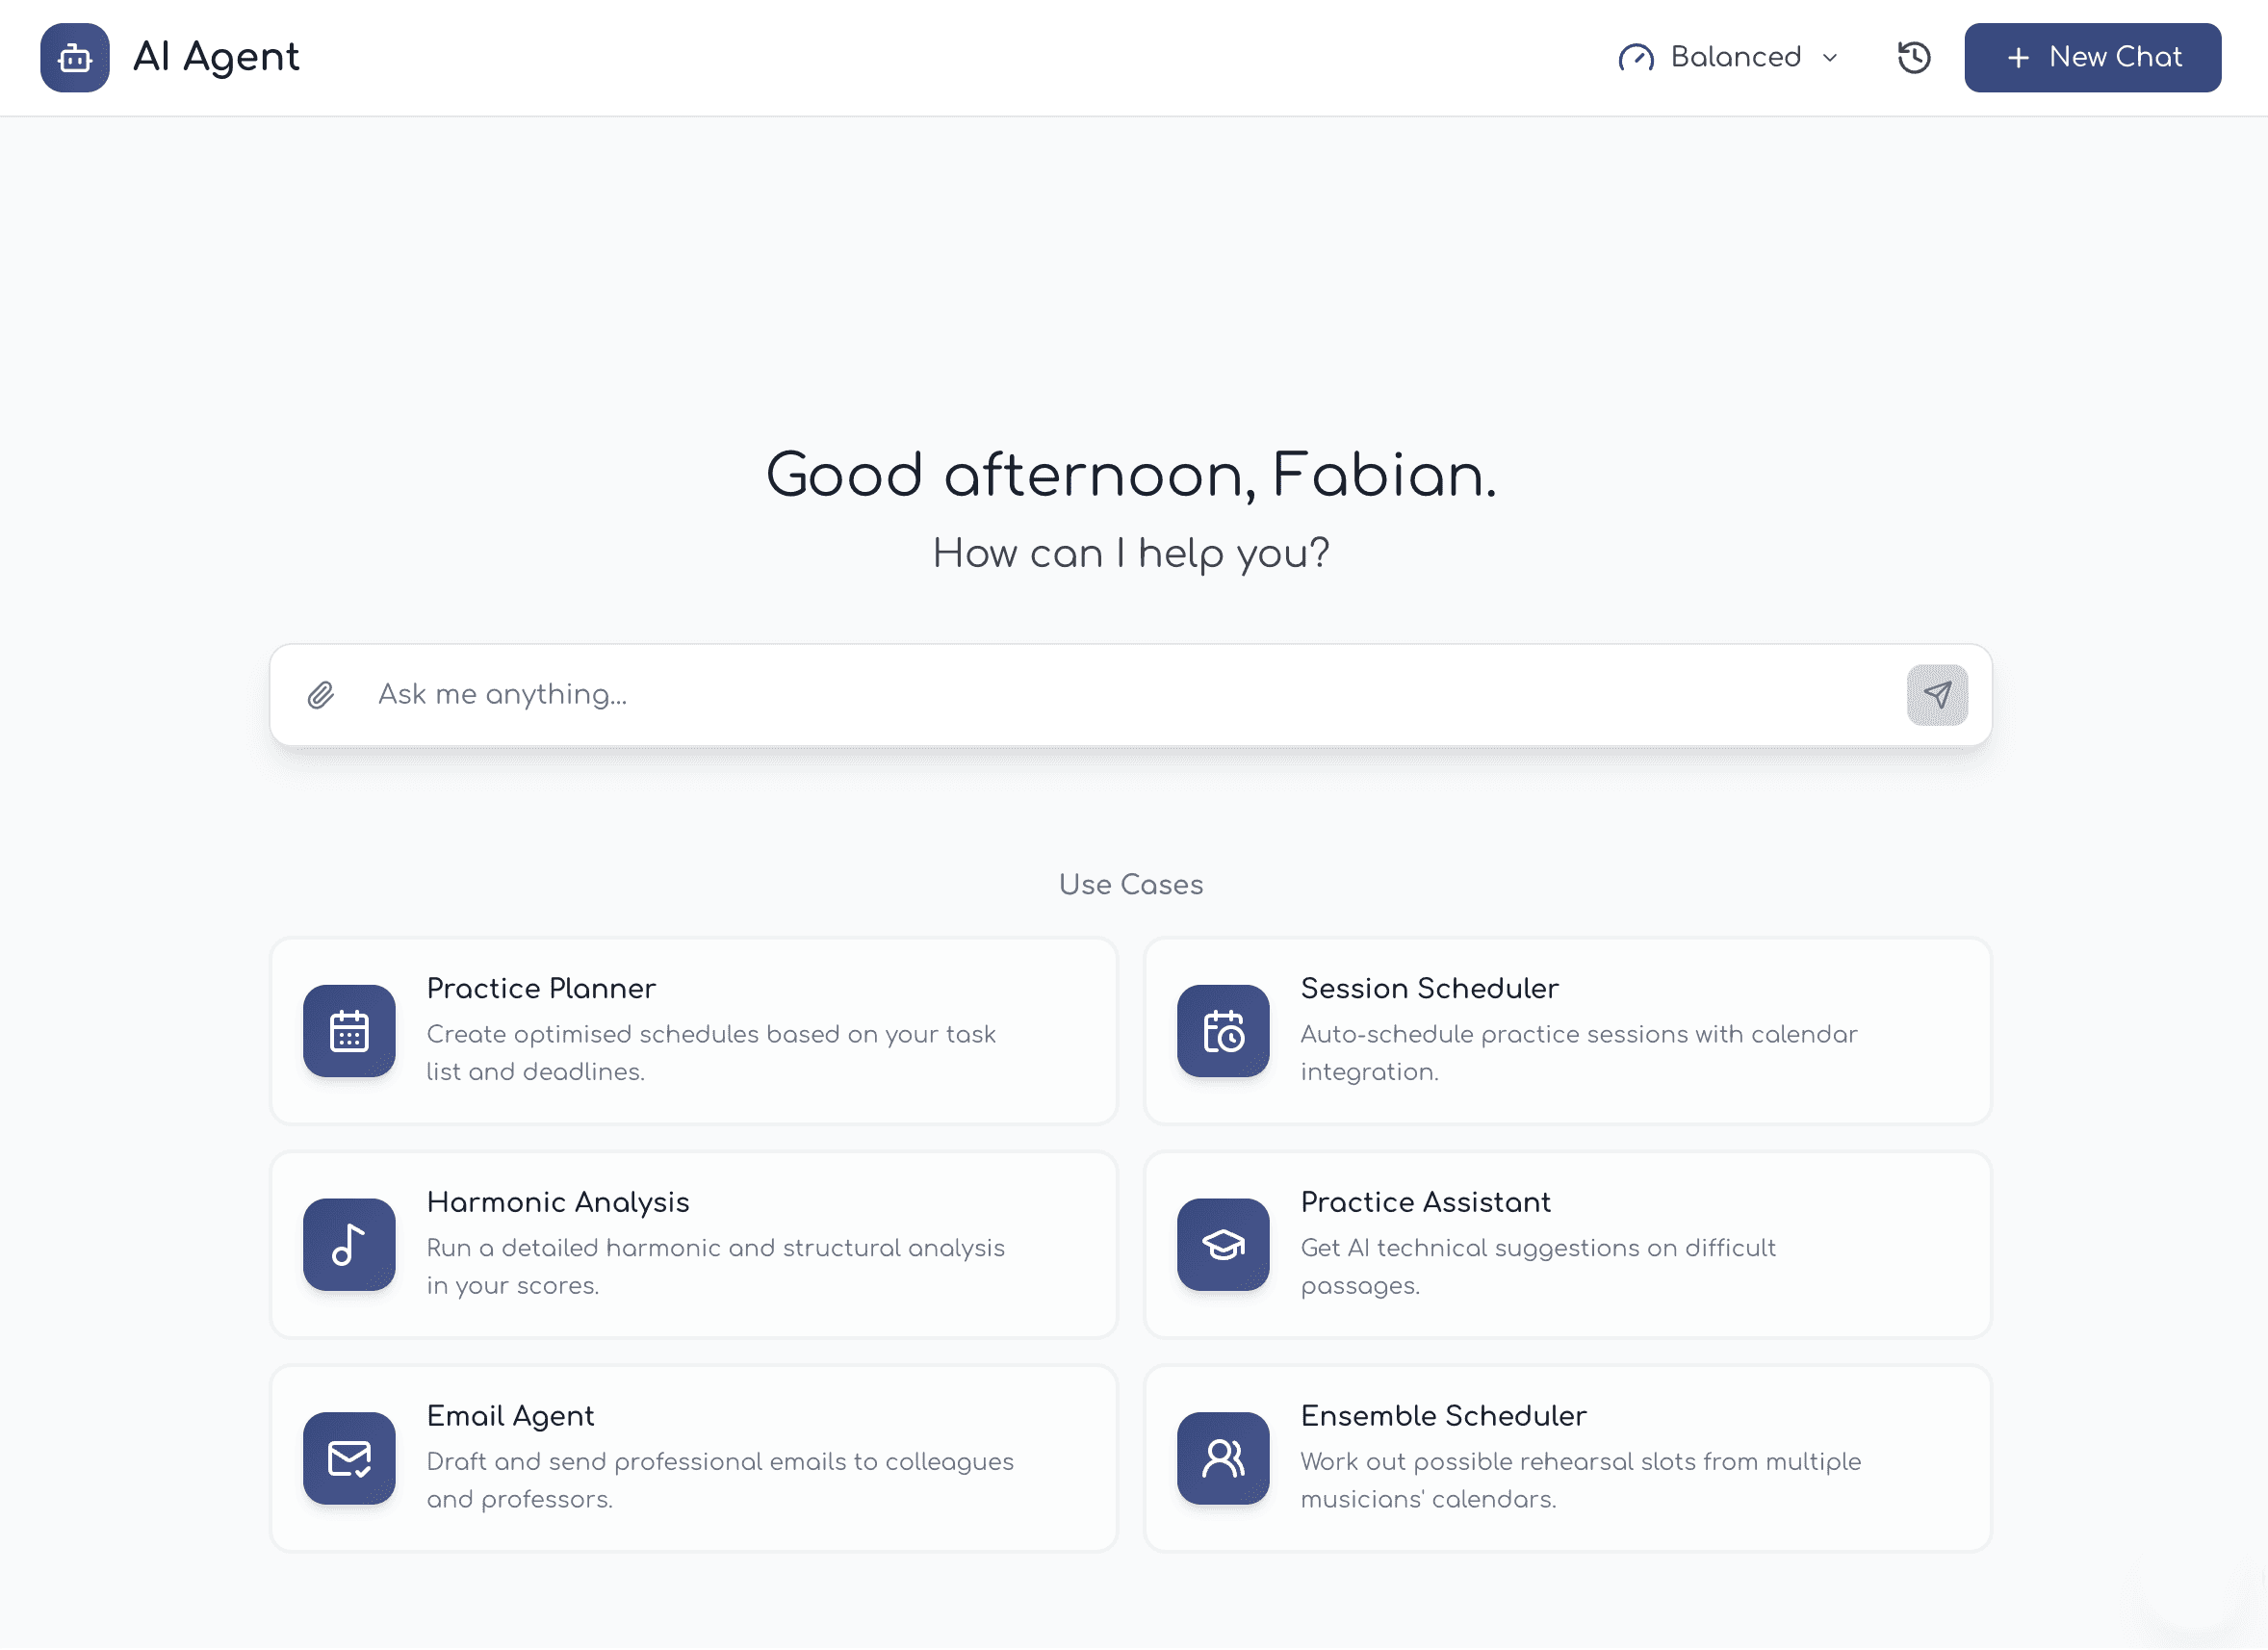This screenshot has width=2268, height=1650.
Task: Click the Session Scheduler calendar-clock icon
Action: tap(1222, 1031)
